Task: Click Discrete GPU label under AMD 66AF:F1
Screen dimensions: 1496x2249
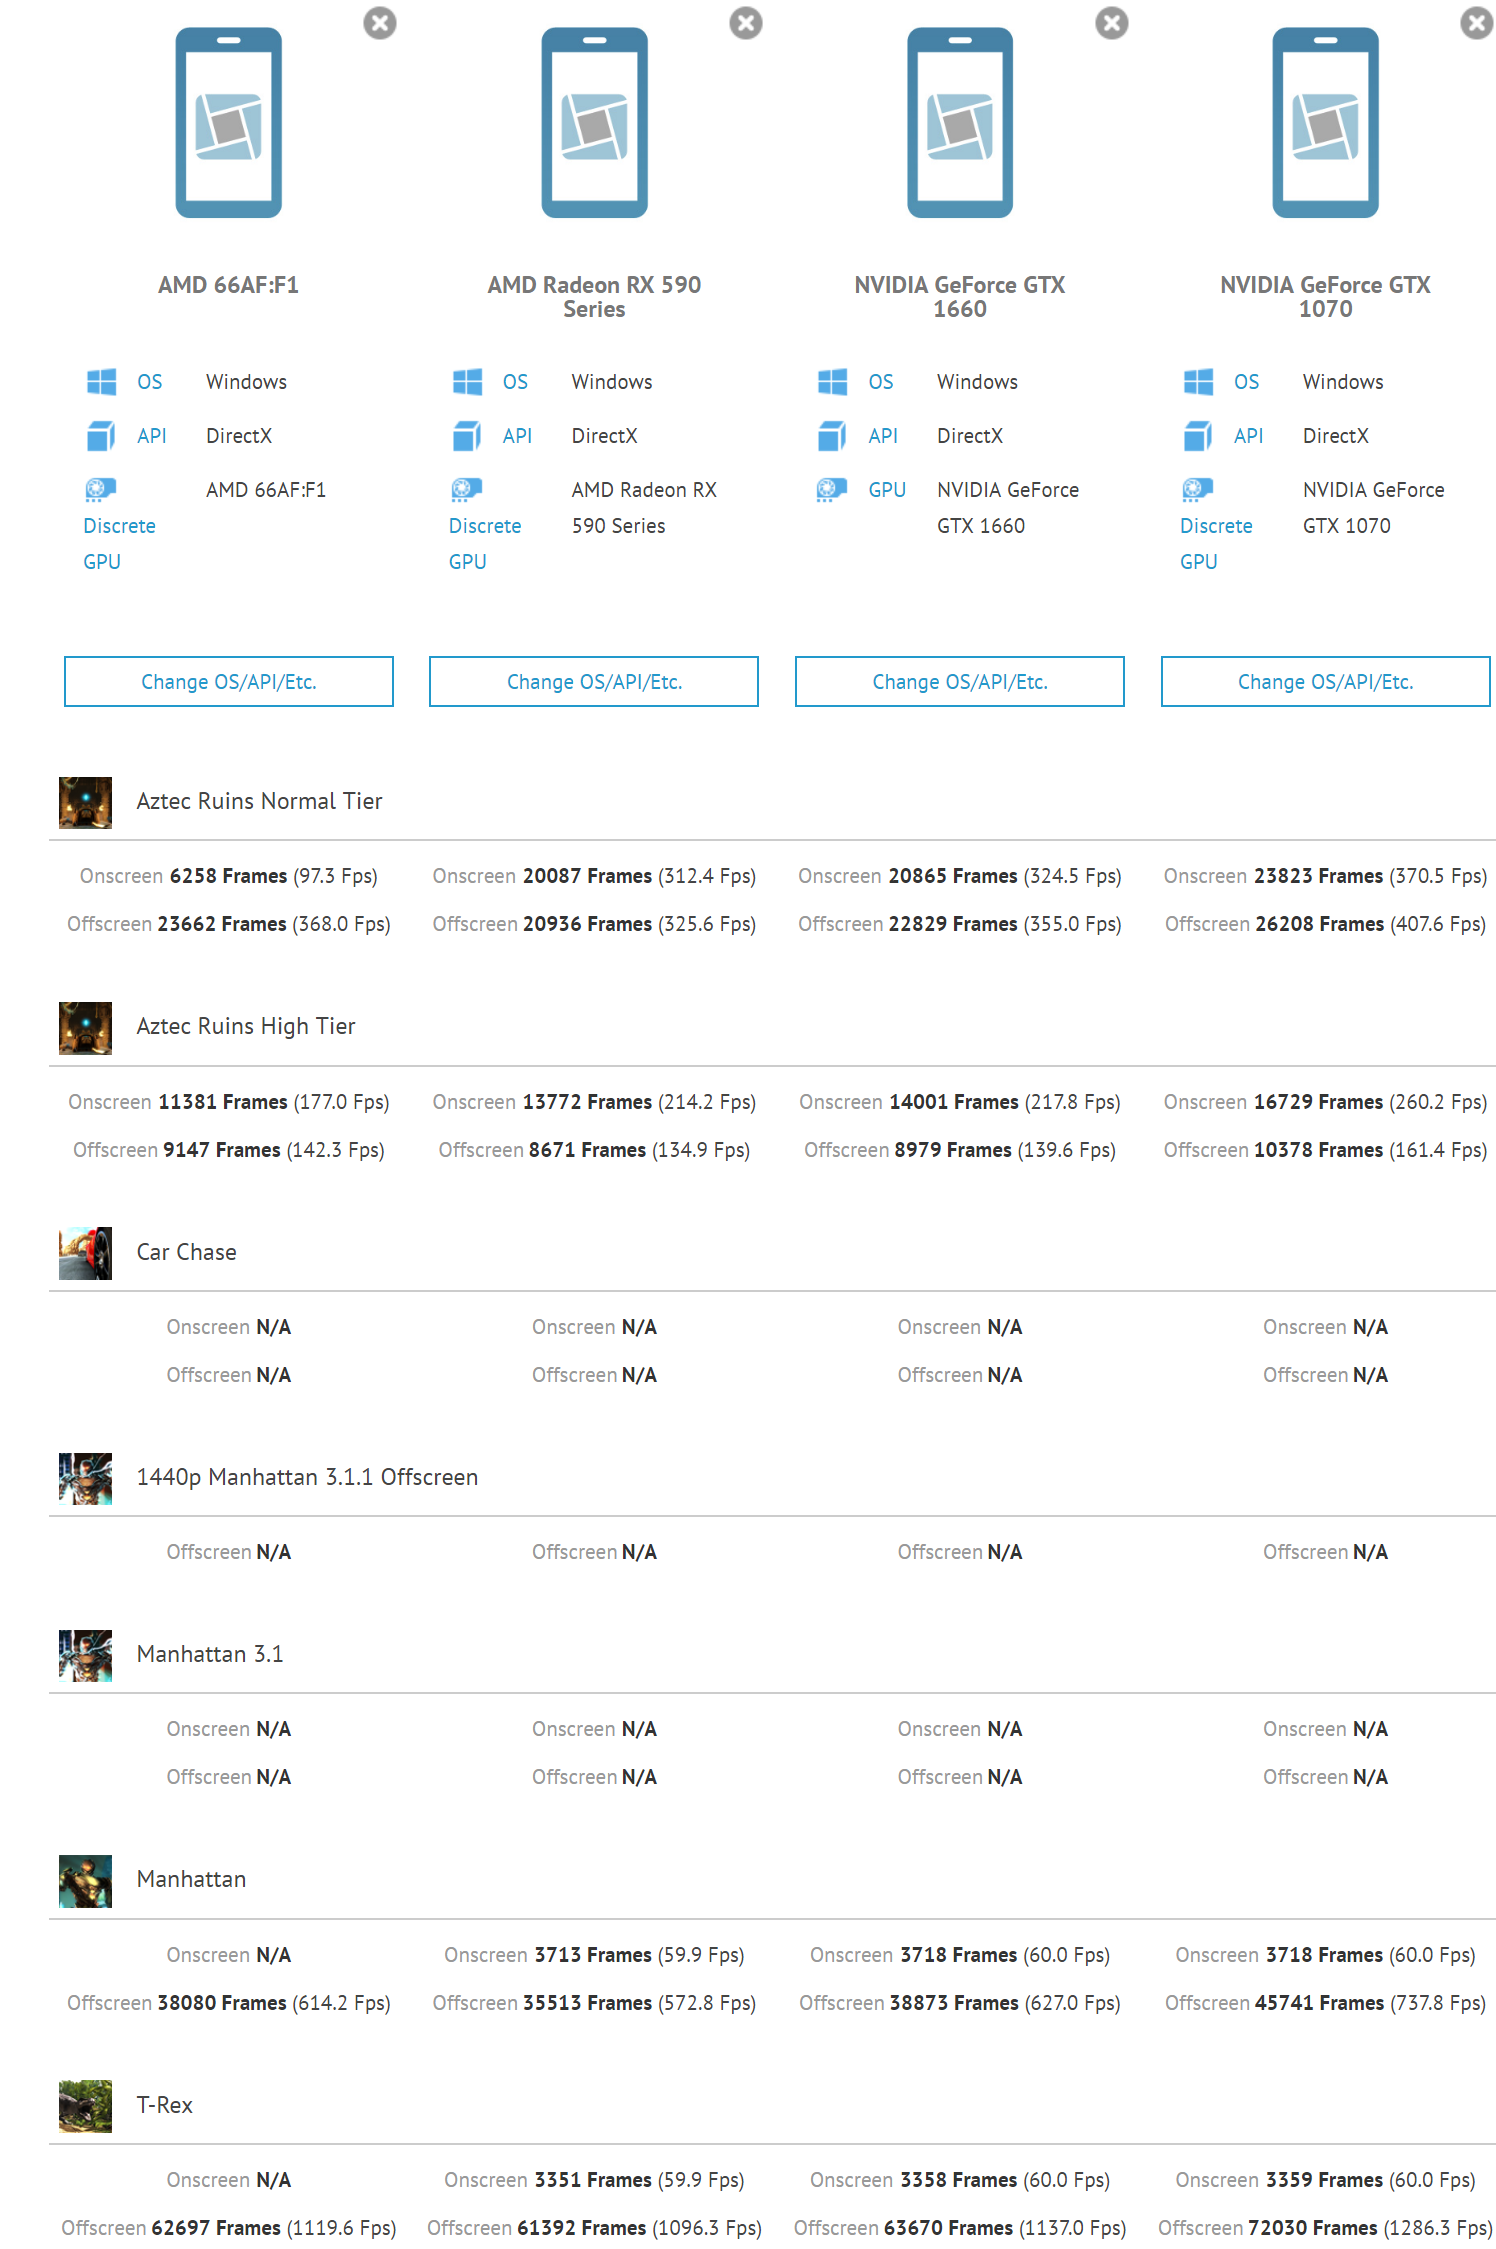Action: (x=120, y=544)
